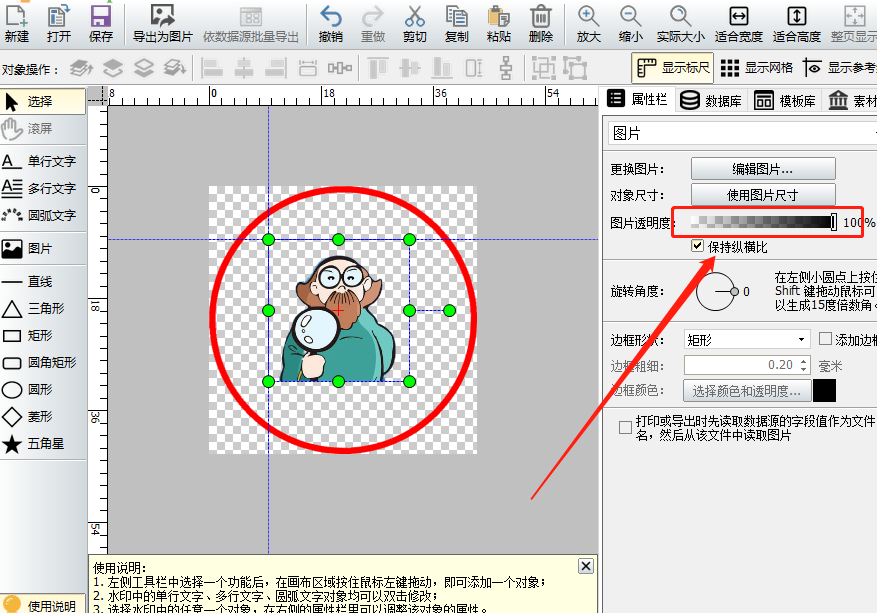Select the 五角星 star tool
The height and width of the screenshot is (614, 877).
(43, 443)
